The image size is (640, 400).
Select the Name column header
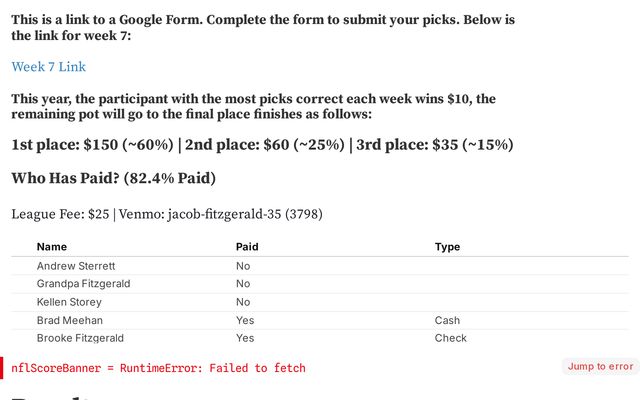click(52, 247)
